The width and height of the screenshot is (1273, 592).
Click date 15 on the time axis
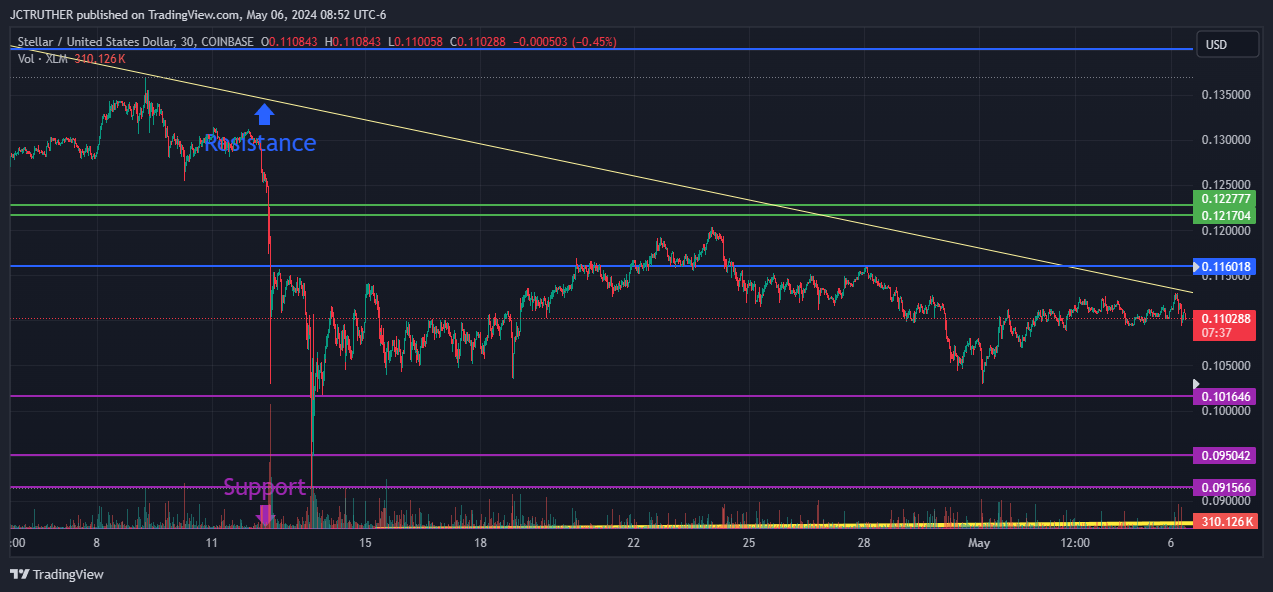[366, 543]
